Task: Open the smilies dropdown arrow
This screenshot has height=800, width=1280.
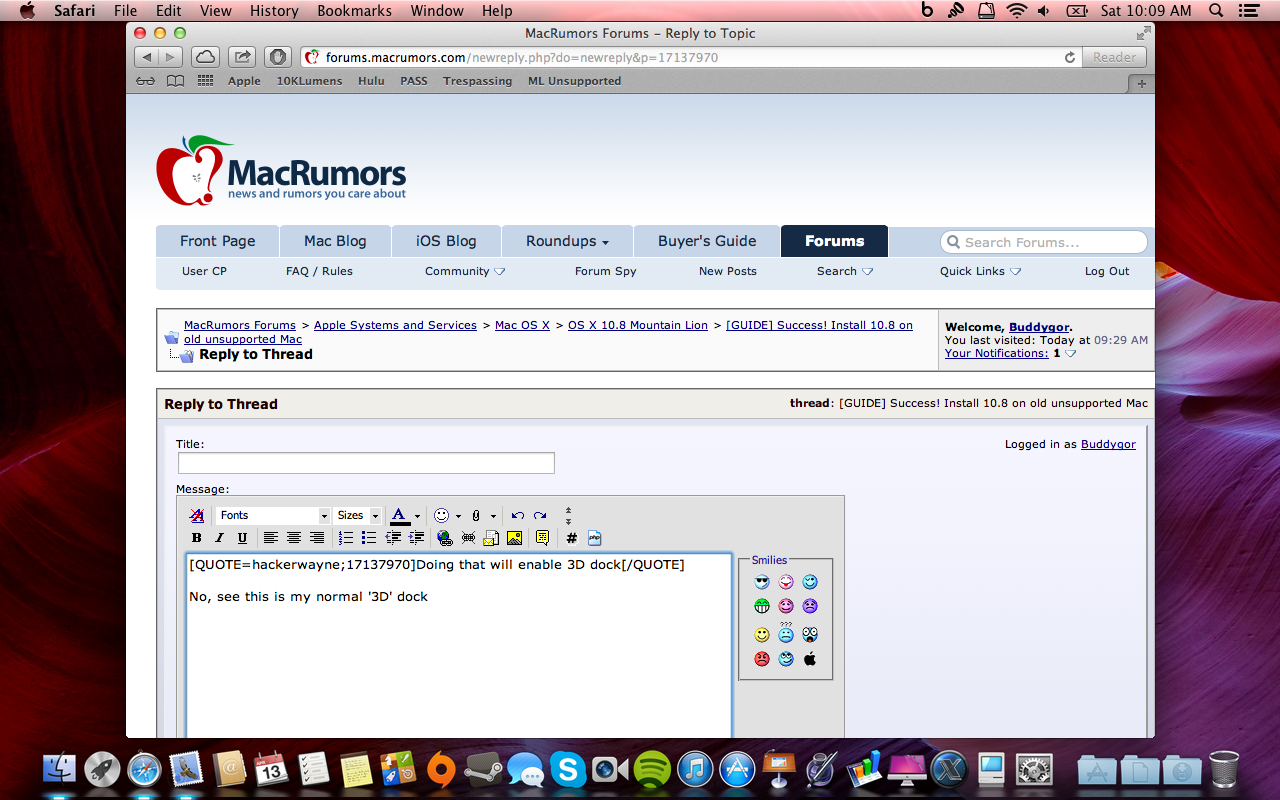Action: 458,516
